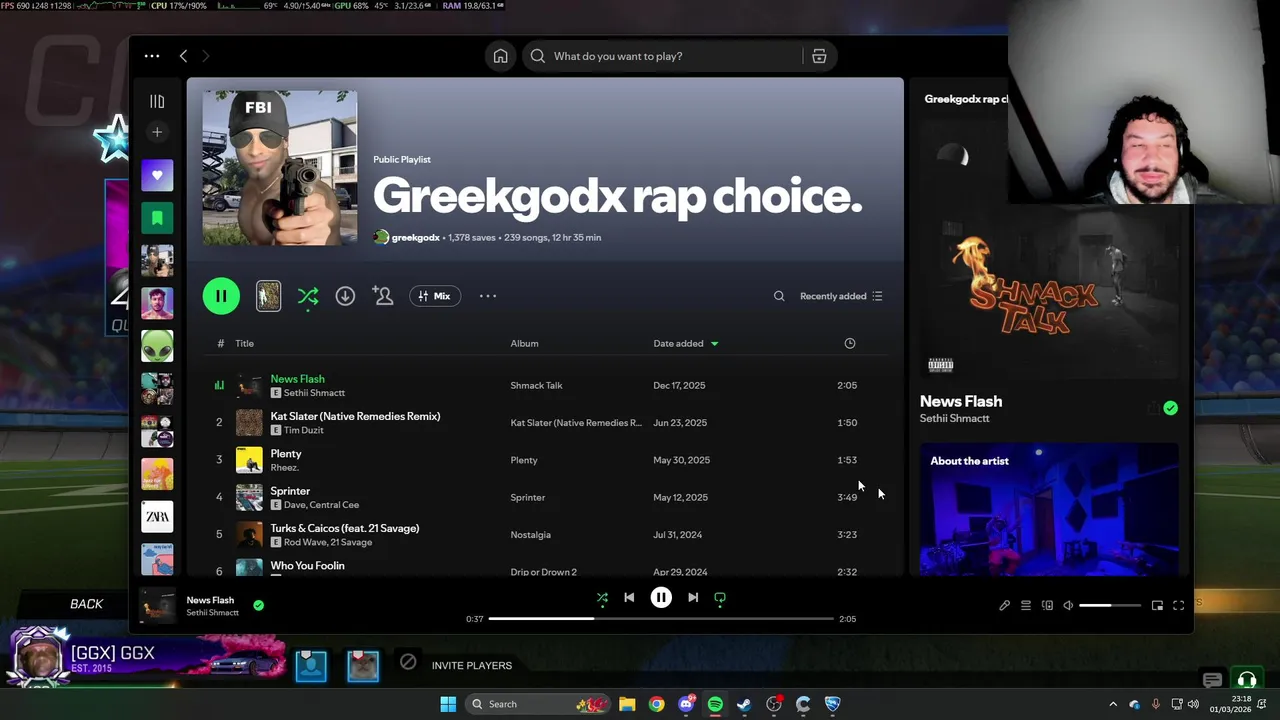Screen dimensions: 1280x720
Task: Click now-playing album thumbnail in bottom bar
Action: pos(157,605)
